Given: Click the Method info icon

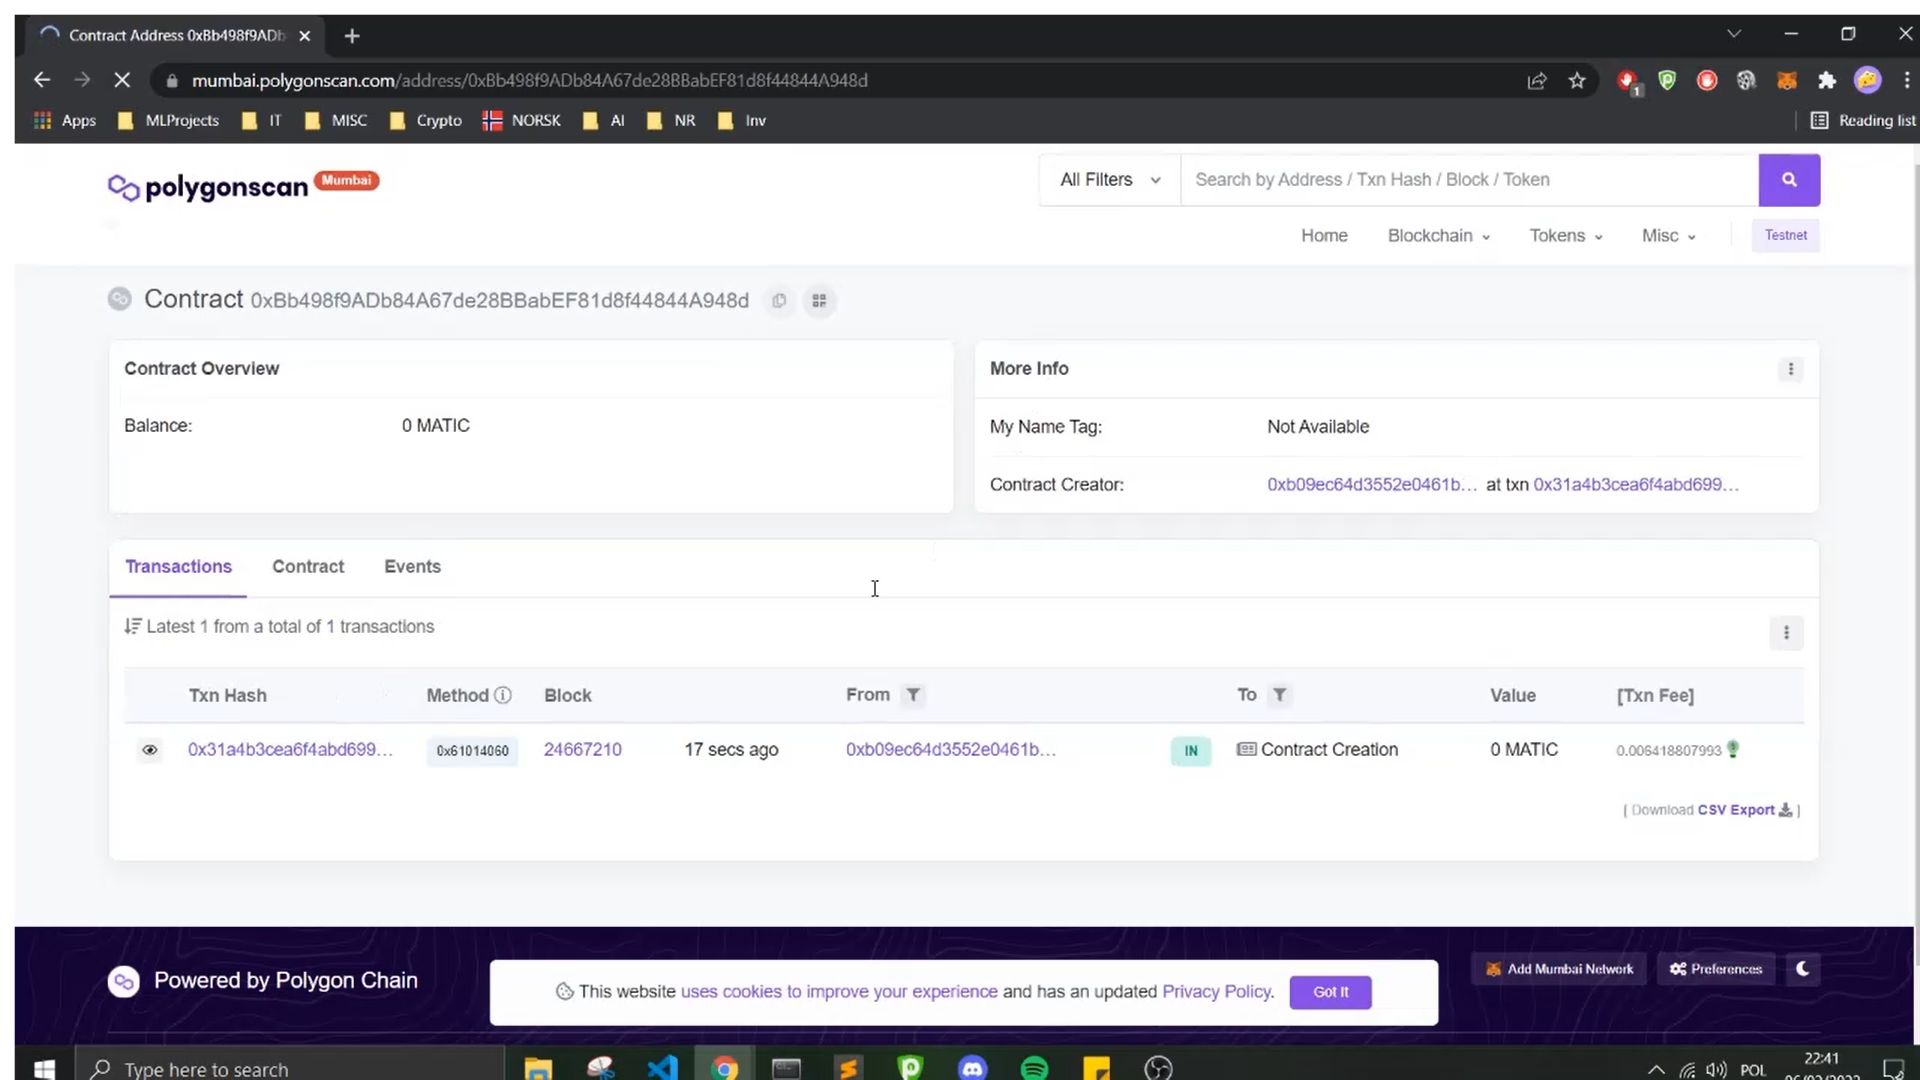Looking at the screenshot, I should [503, 695].
